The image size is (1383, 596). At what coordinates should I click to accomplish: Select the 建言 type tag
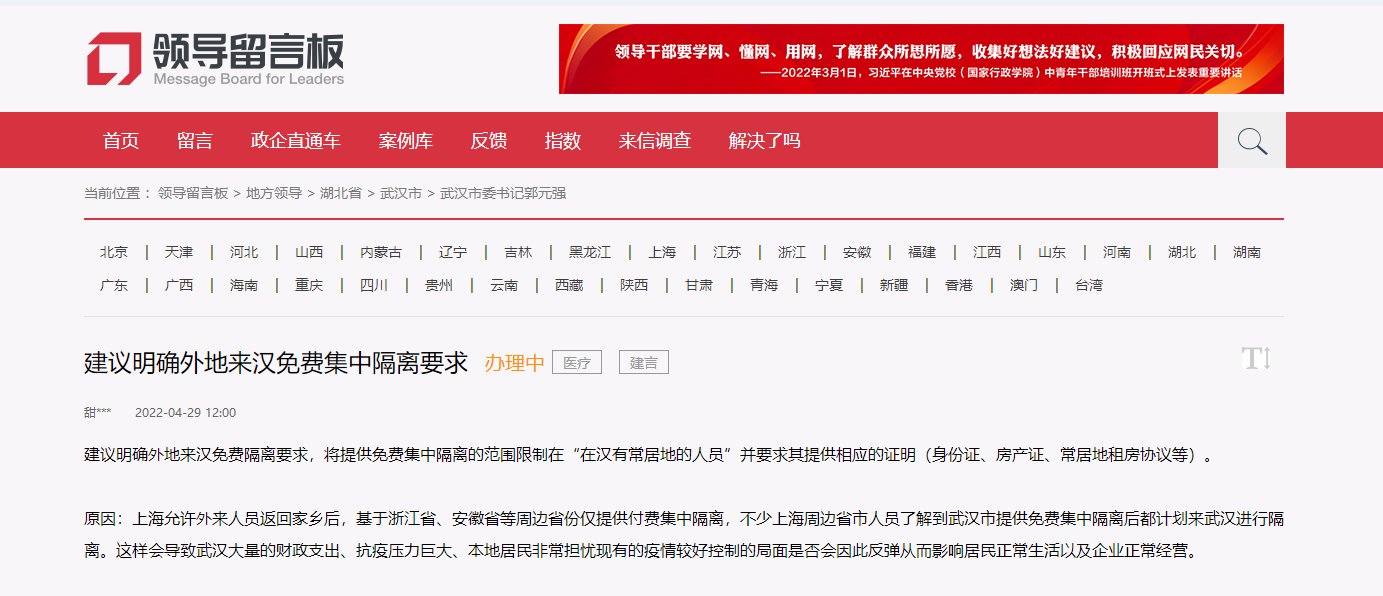(644, 363)
